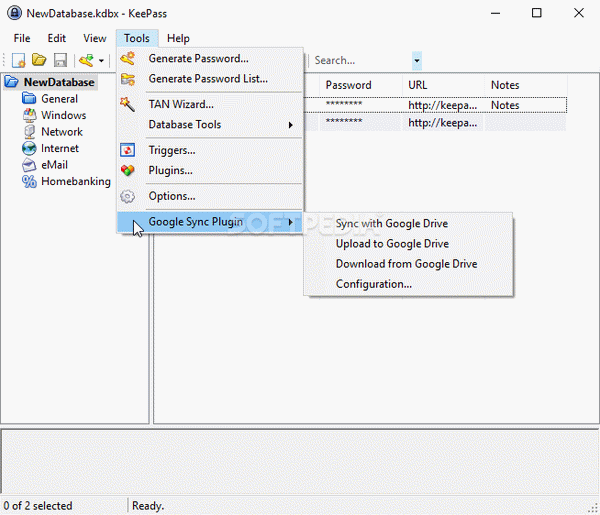Image resolution: width=600 pixels, height=515 pixels.
Task: Open Options... from Tools menu
Action: pos(210,196)
